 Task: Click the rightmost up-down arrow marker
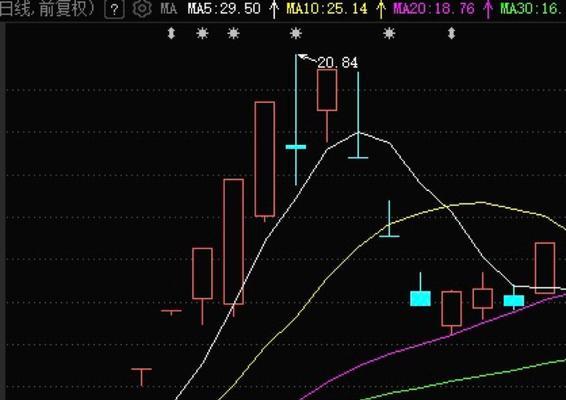click(x=451, y=34)
